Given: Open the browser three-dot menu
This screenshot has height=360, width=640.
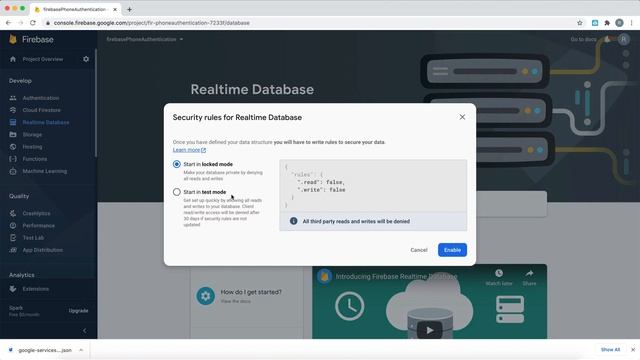Looking at the screenshot, I should [631, 23].
